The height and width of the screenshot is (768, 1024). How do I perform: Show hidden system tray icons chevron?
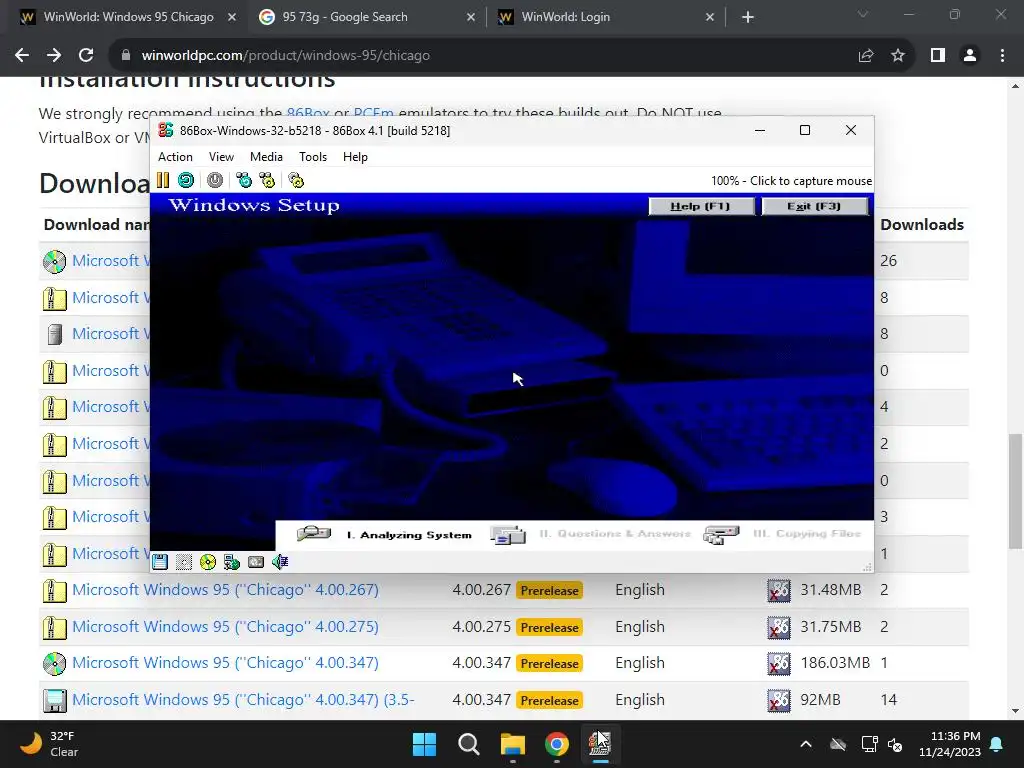tap(806, 744)
